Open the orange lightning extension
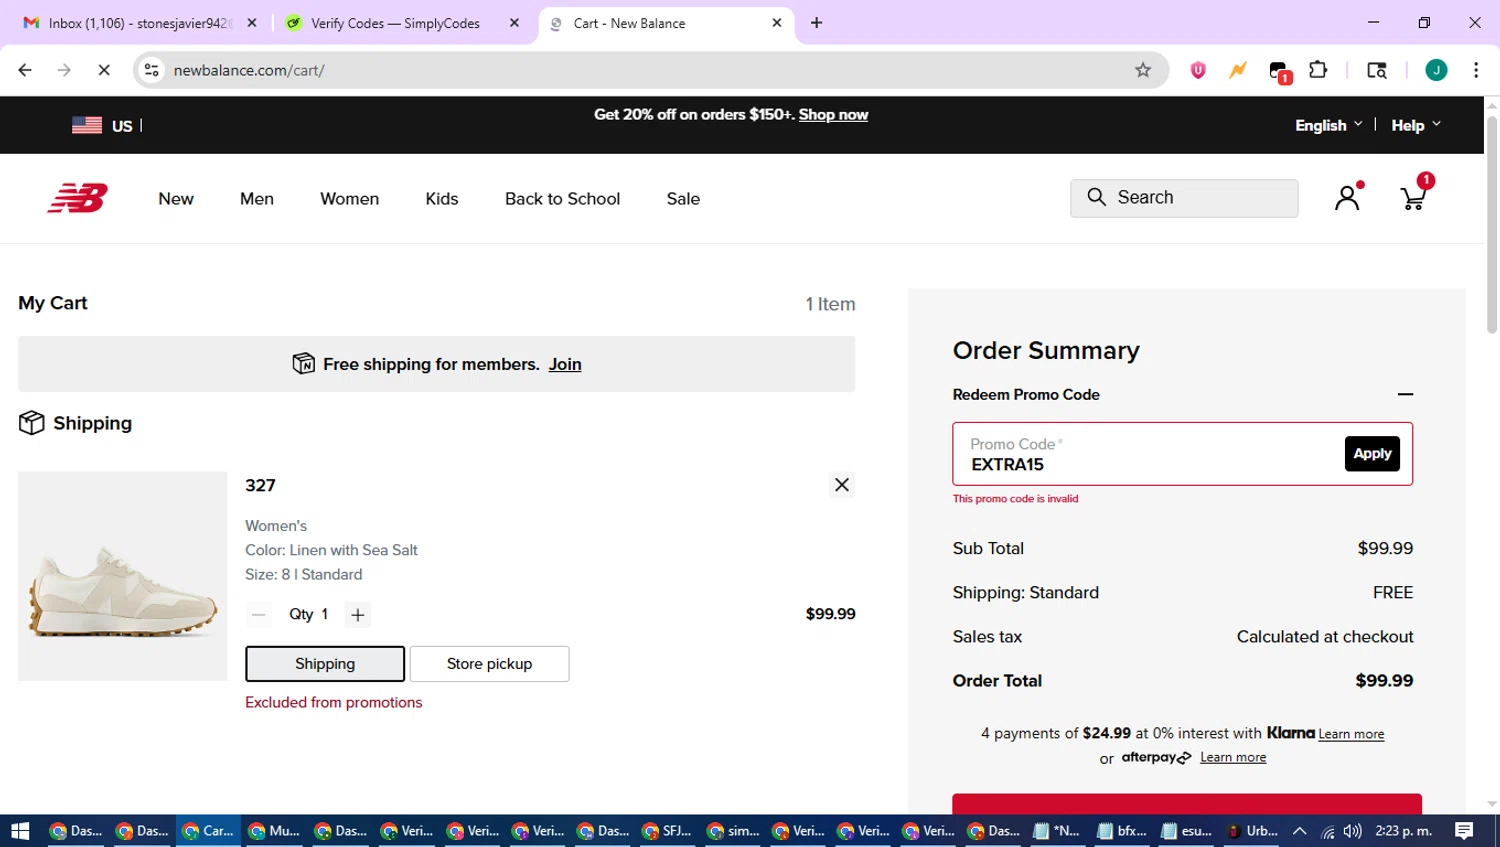The height and width of the screenshot is (847, 1500). coord(1238,70)
